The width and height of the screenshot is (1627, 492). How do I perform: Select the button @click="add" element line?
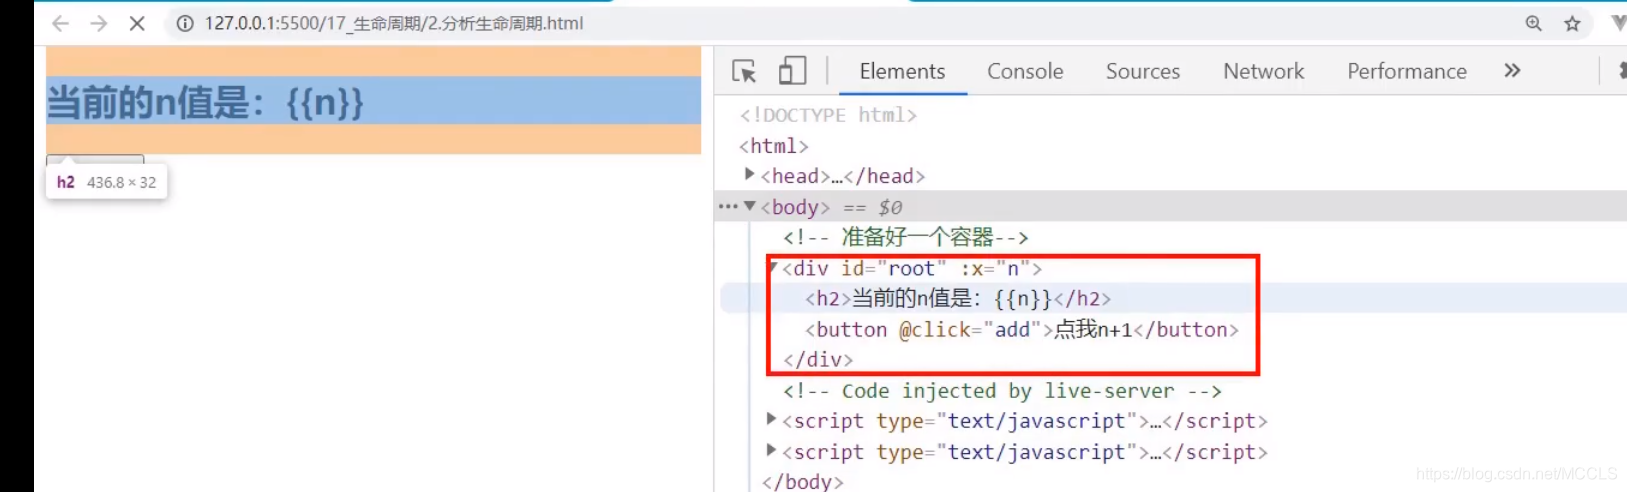point(1022,329)
